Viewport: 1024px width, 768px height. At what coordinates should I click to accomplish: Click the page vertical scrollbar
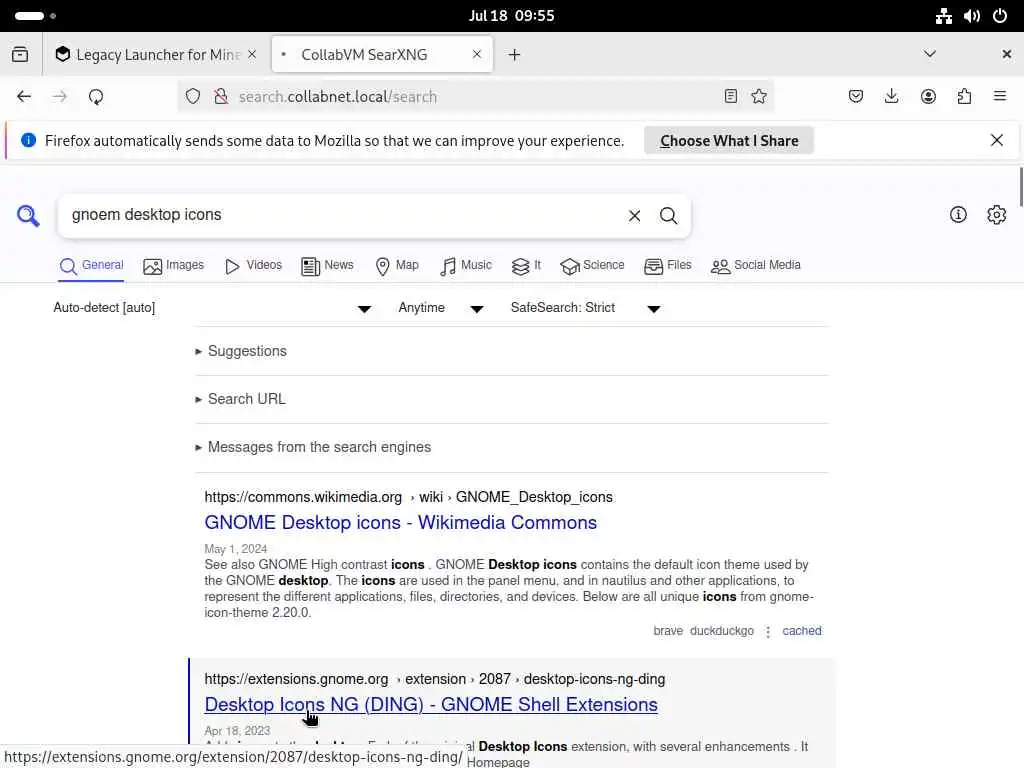[x=1021, y=187]
